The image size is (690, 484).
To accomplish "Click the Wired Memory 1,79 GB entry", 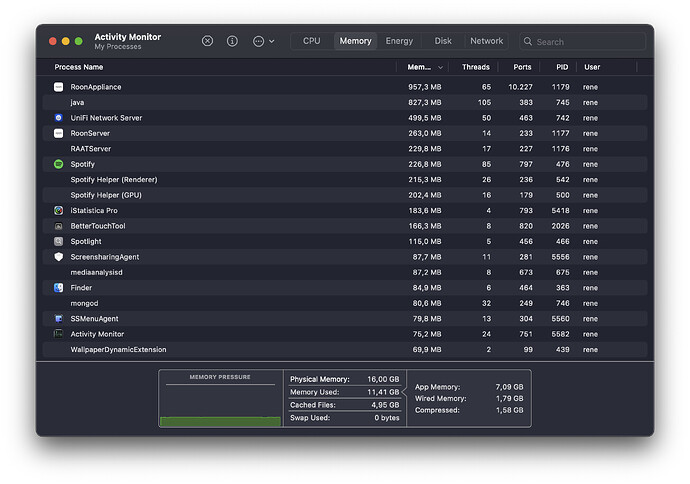I will (x=469, y=398).
